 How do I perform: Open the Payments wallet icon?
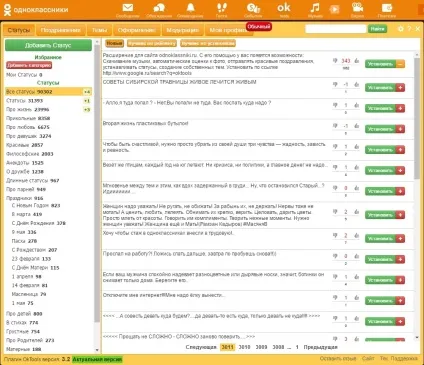pyautogui.click(x=387, y=8)
